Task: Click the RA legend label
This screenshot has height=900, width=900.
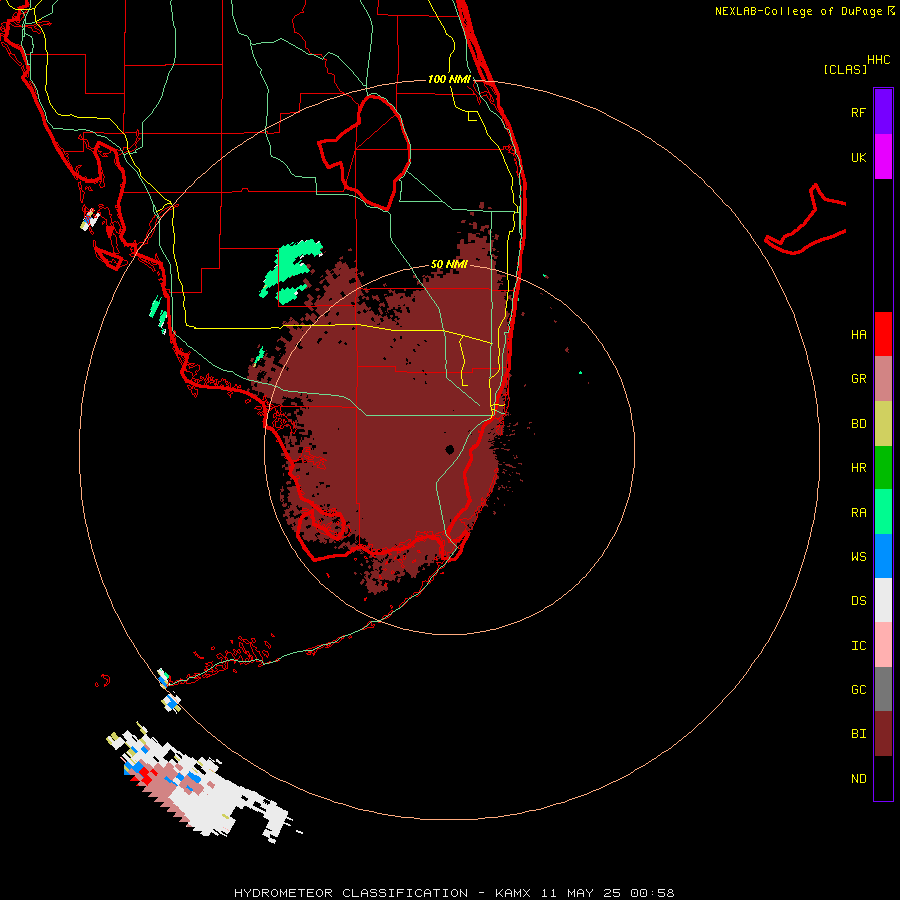Action: (x=858, y=513)
